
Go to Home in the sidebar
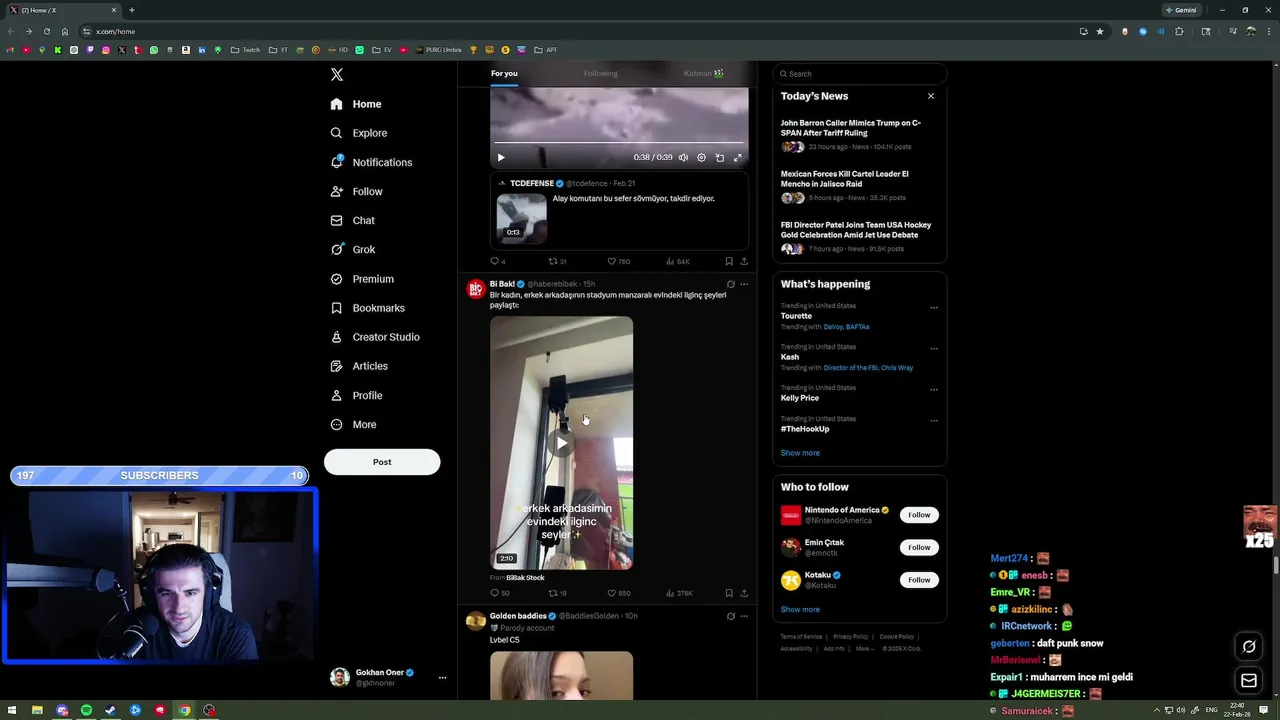point(356,104)
